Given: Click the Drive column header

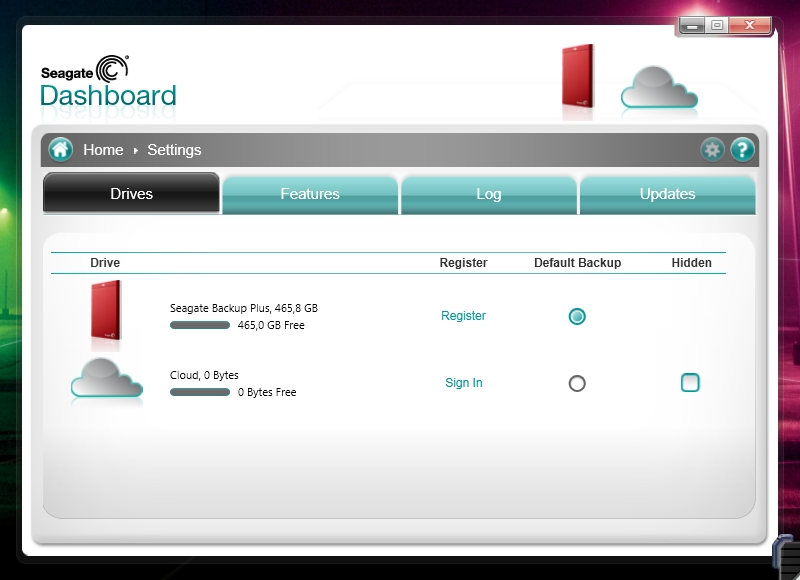Looking at the screenshot, I should (x=105, y=263).
